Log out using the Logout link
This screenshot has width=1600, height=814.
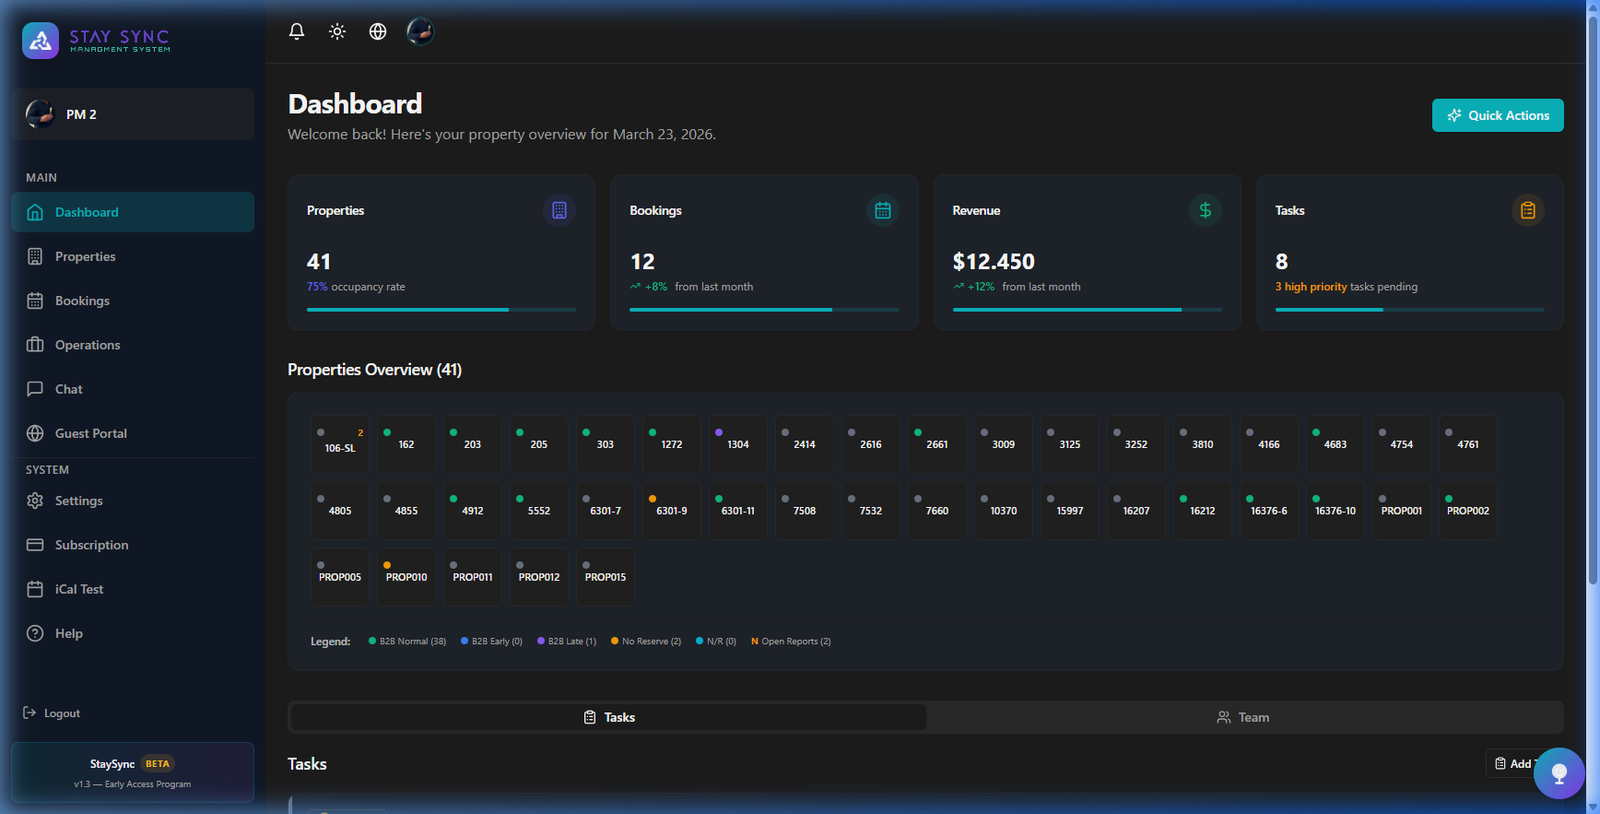[52, 713]
